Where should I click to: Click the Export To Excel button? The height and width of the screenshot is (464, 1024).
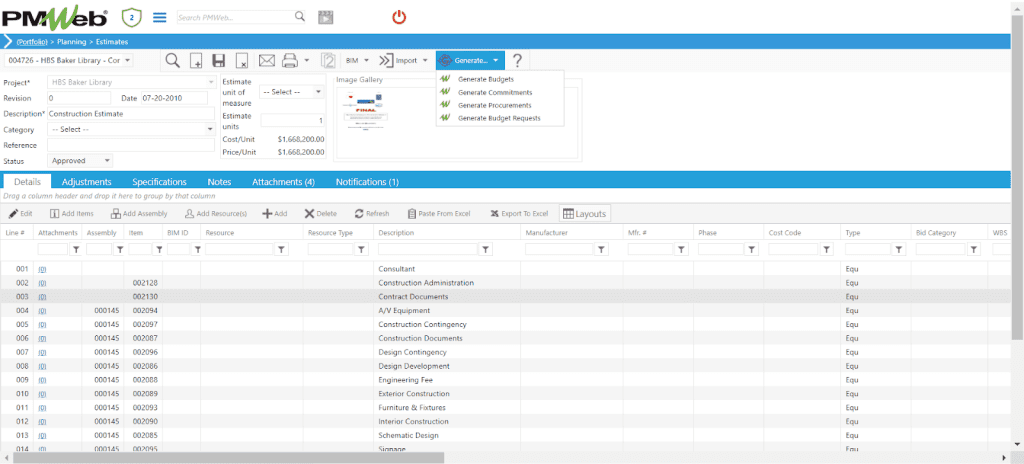[519, 214]
